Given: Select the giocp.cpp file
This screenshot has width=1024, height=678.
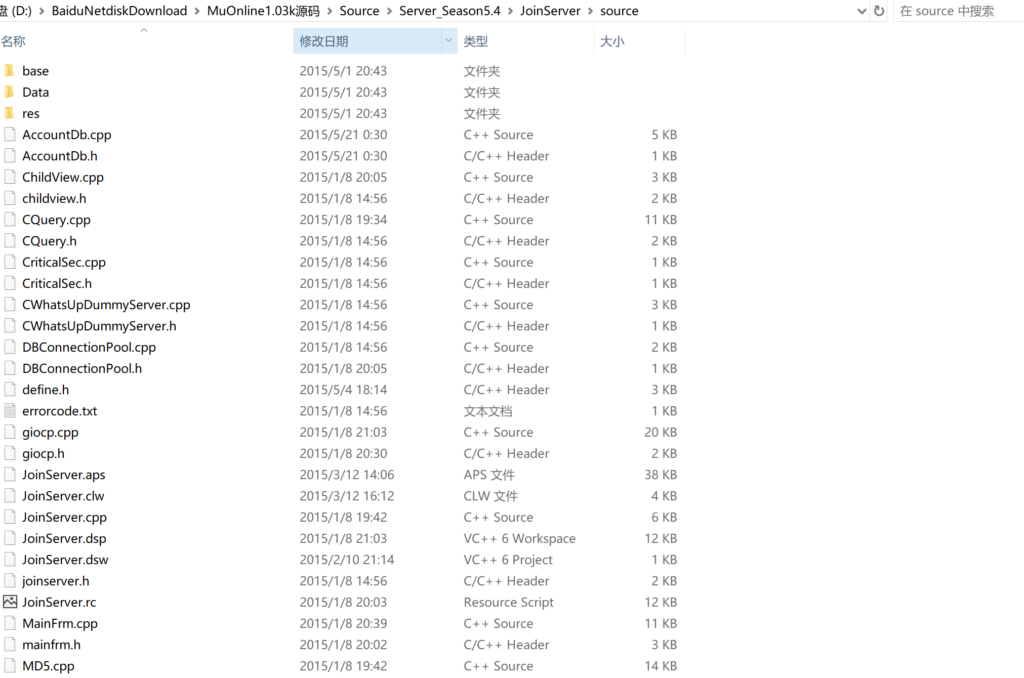Looking at the screenshot, I should 50,432.
